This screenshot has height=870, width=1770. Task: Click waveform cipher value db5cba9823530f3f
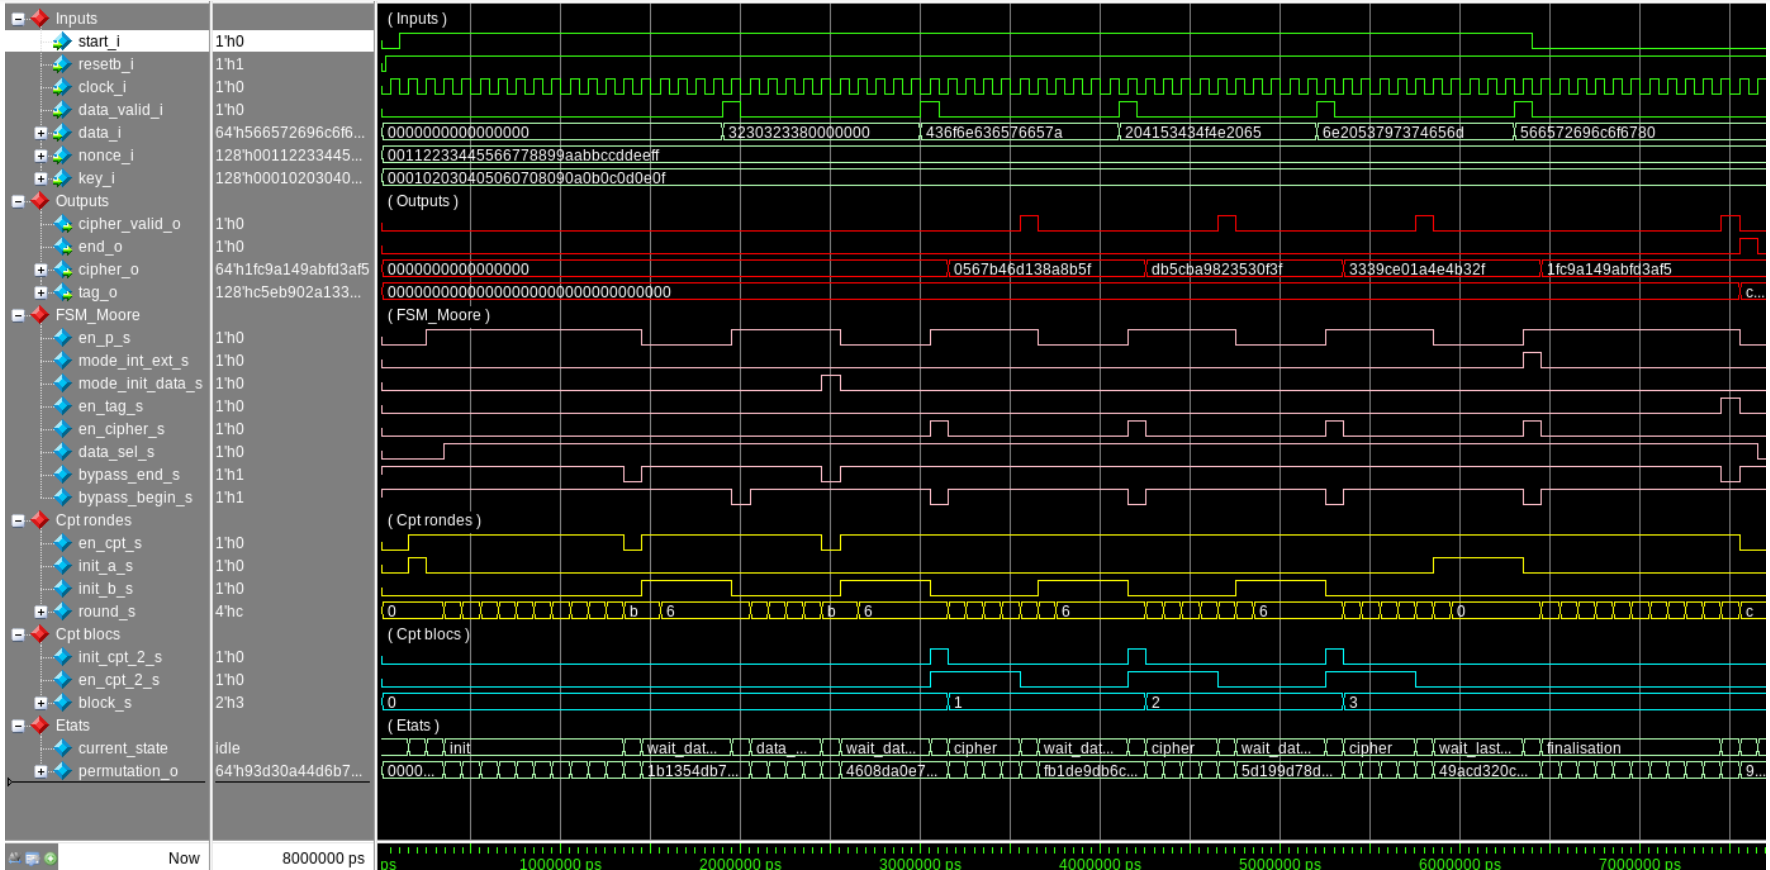1217,270
